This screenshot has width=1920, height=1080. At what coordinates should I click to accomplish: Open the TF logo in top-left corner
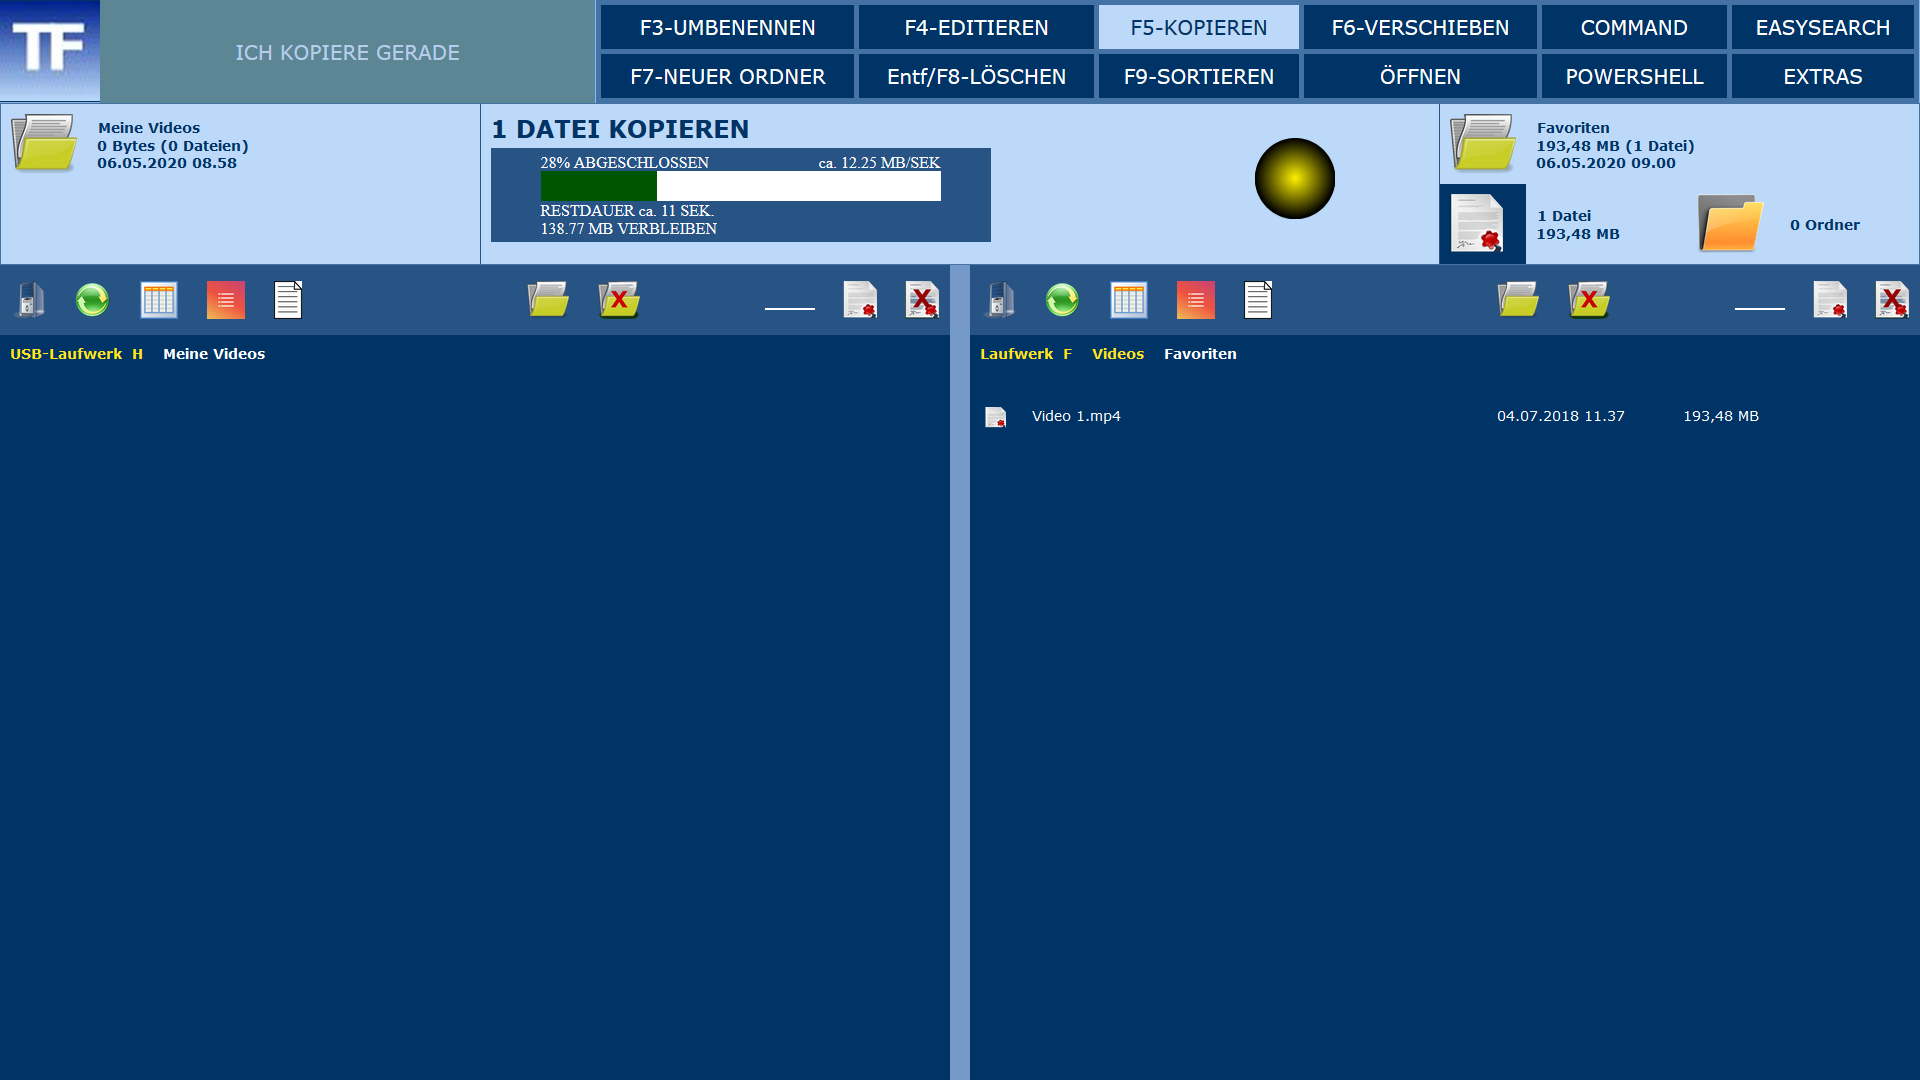point(50,50)
